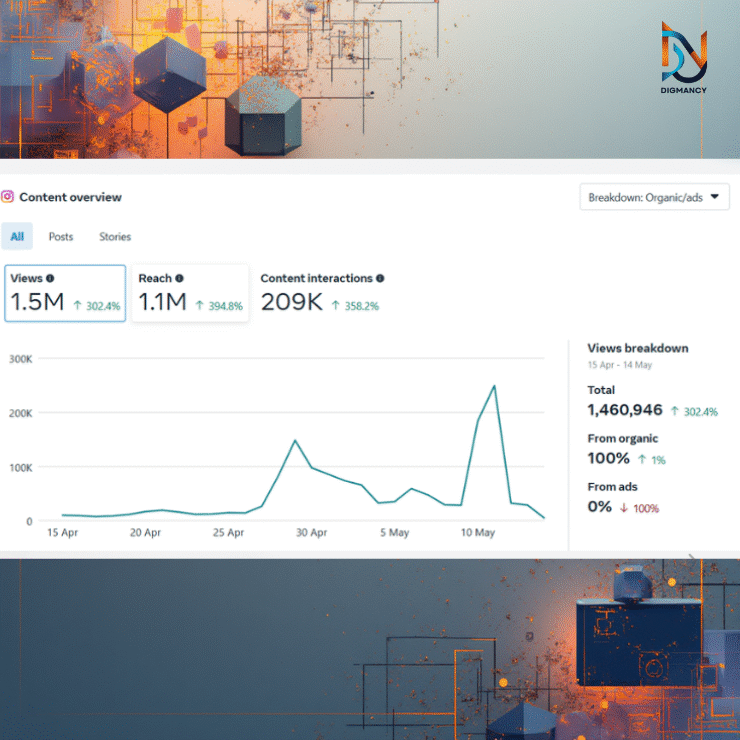Click the 15 Apr - 14 May date range
740x740 pixels.
[622, 365]
